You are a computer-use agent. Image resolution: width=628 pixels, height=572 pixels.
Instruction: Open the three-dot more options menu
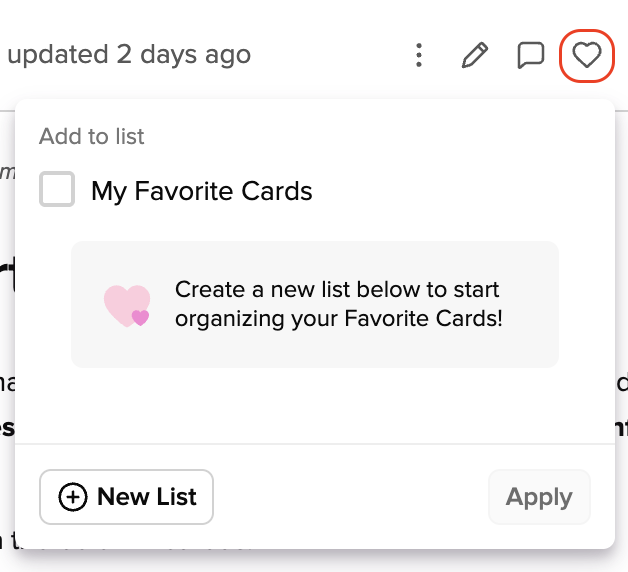(x=419, y=55)
